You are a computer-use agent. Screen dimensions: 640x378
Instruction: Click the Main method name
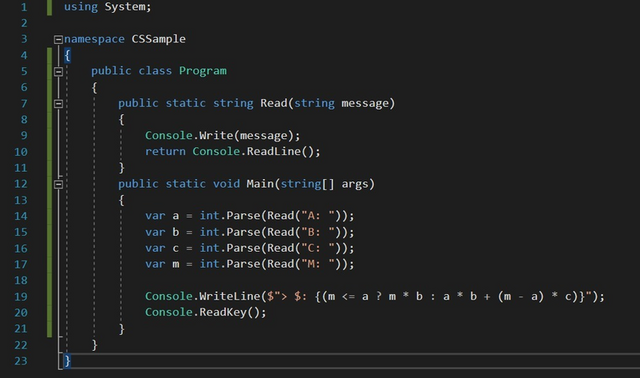[260, 184]
